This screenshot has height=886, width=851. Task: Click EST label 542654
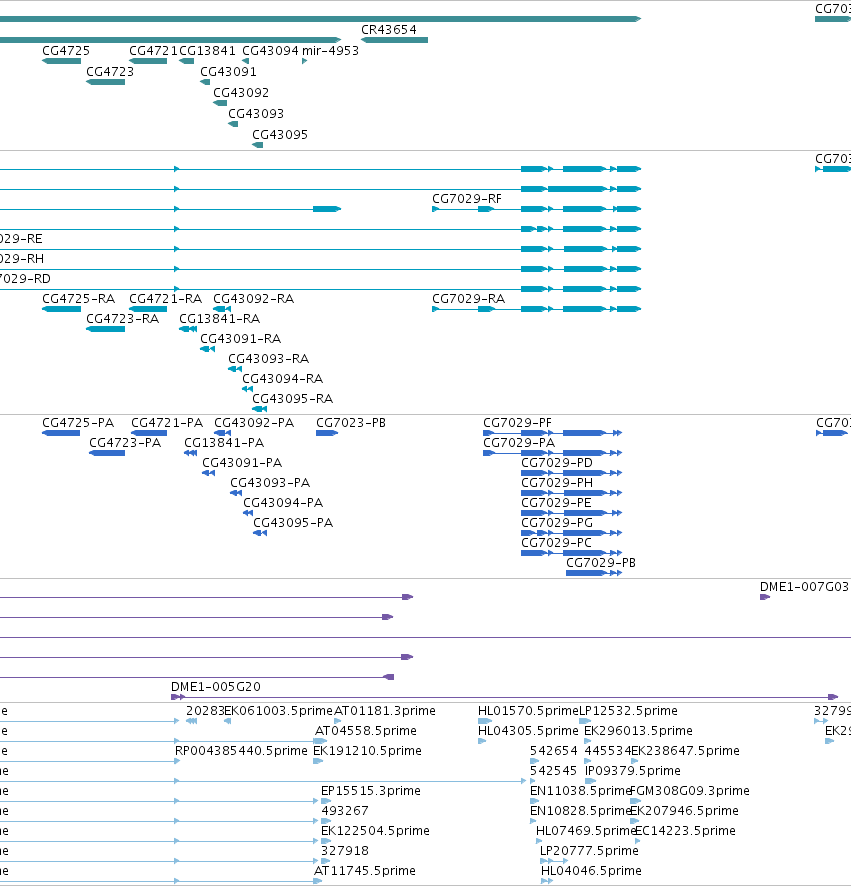(x=554, y=750)
